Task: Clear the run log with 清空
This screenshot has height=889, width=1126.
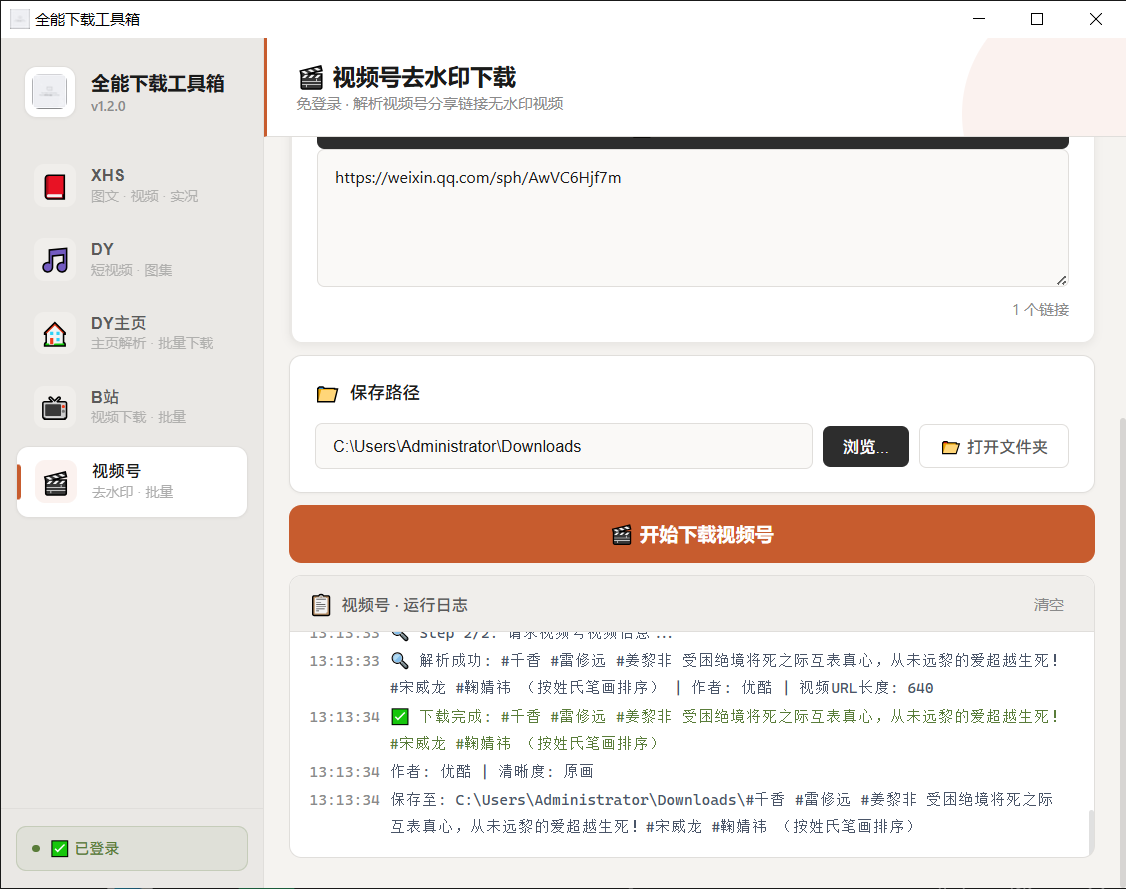Action: pos(1048,605)
